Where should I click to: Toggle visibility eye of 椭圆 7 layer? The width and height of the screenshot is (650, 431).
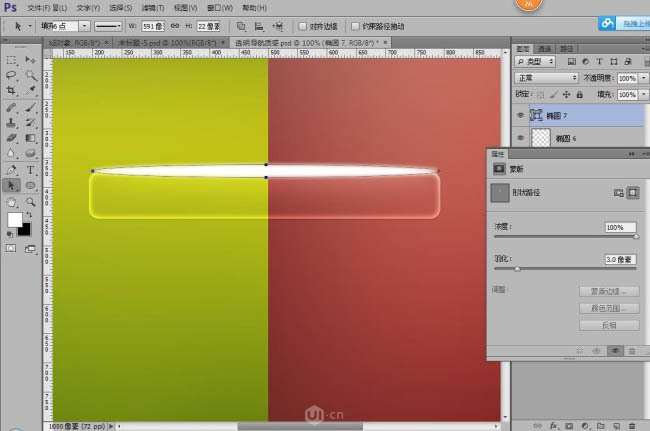point(521,116)
